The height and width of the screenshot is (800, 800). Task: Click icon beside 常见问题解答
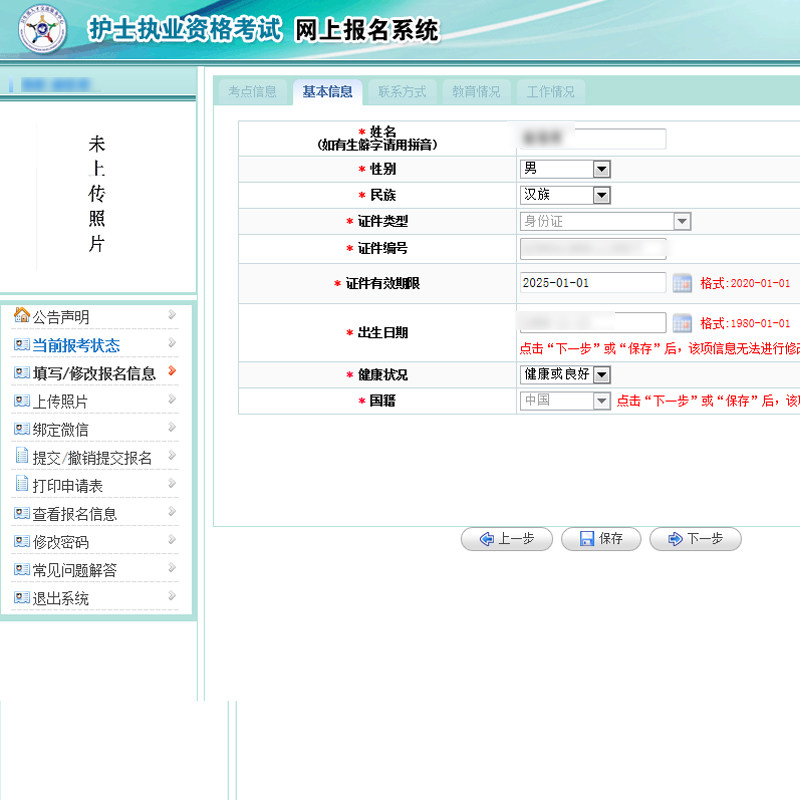click(21, 569)
